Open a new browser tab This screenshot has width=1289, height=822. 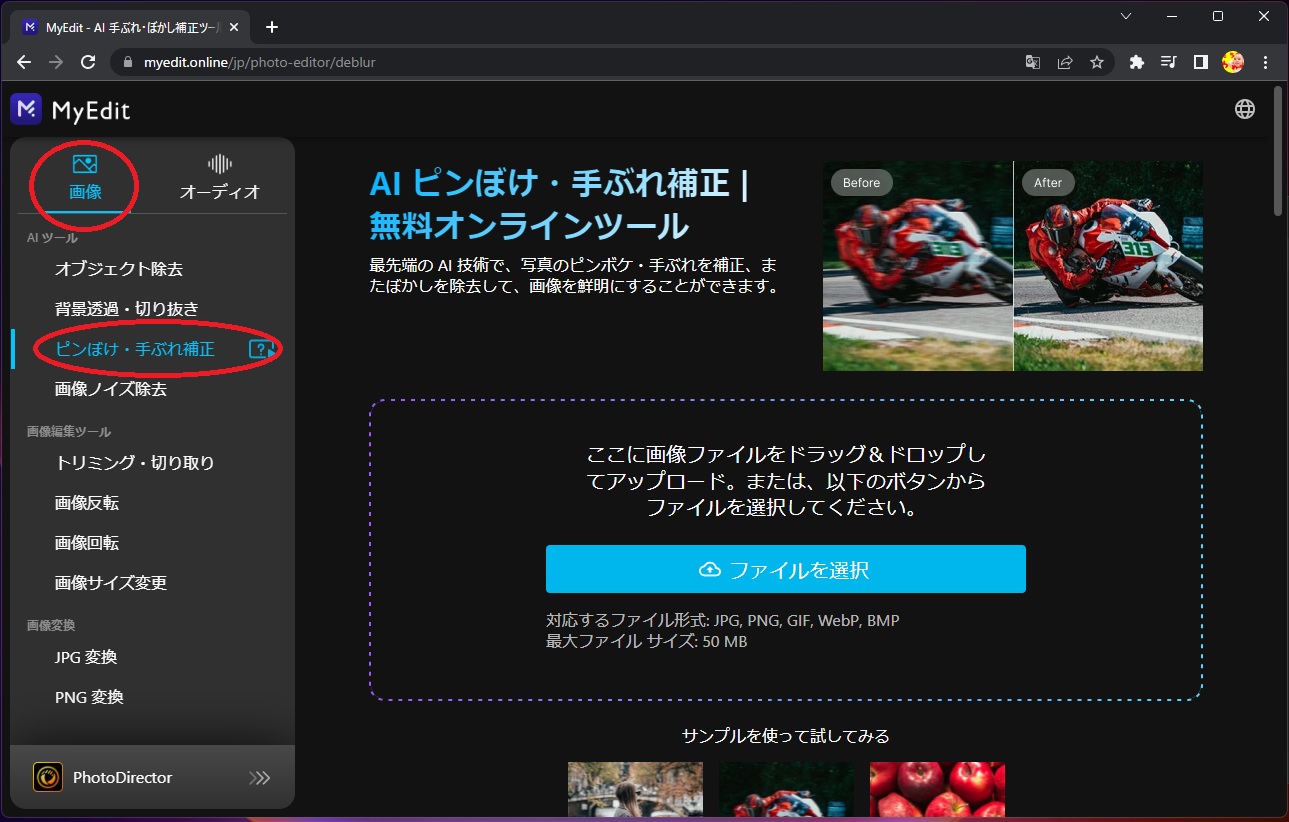point(272,27)
